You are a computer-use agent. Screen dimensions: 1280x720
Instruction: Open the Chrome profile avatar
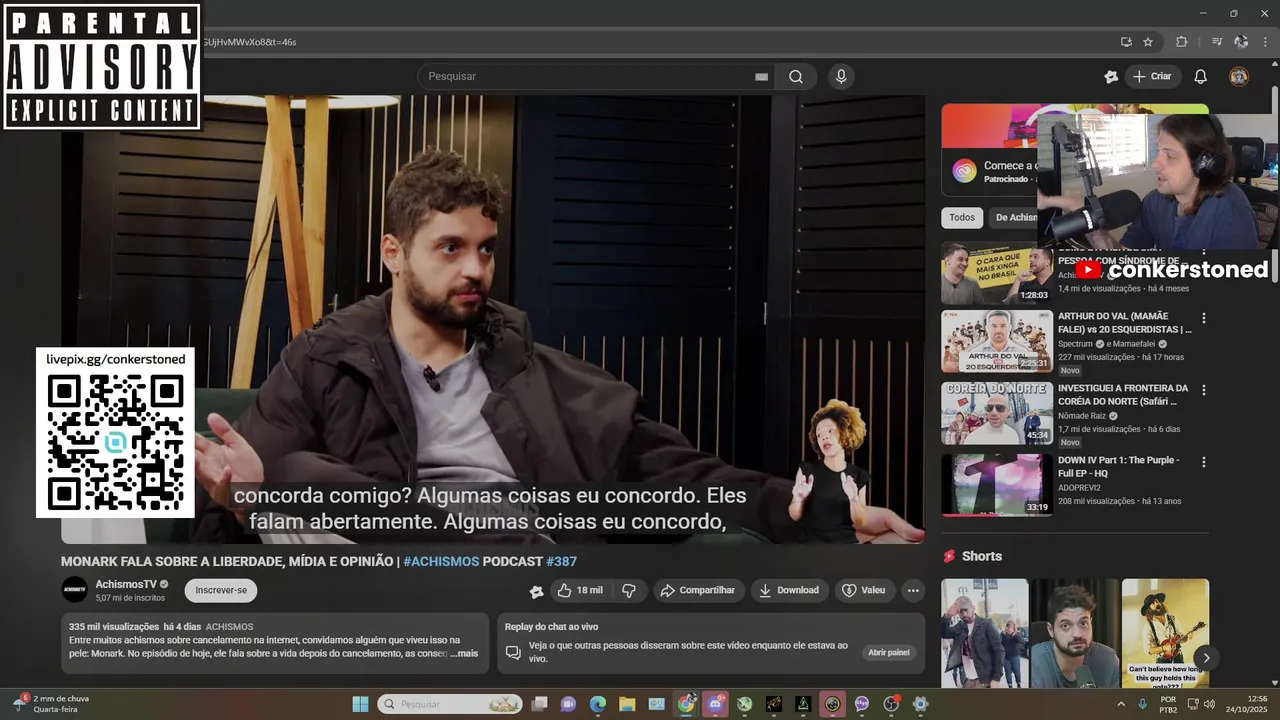click(x=1241, y=42)
